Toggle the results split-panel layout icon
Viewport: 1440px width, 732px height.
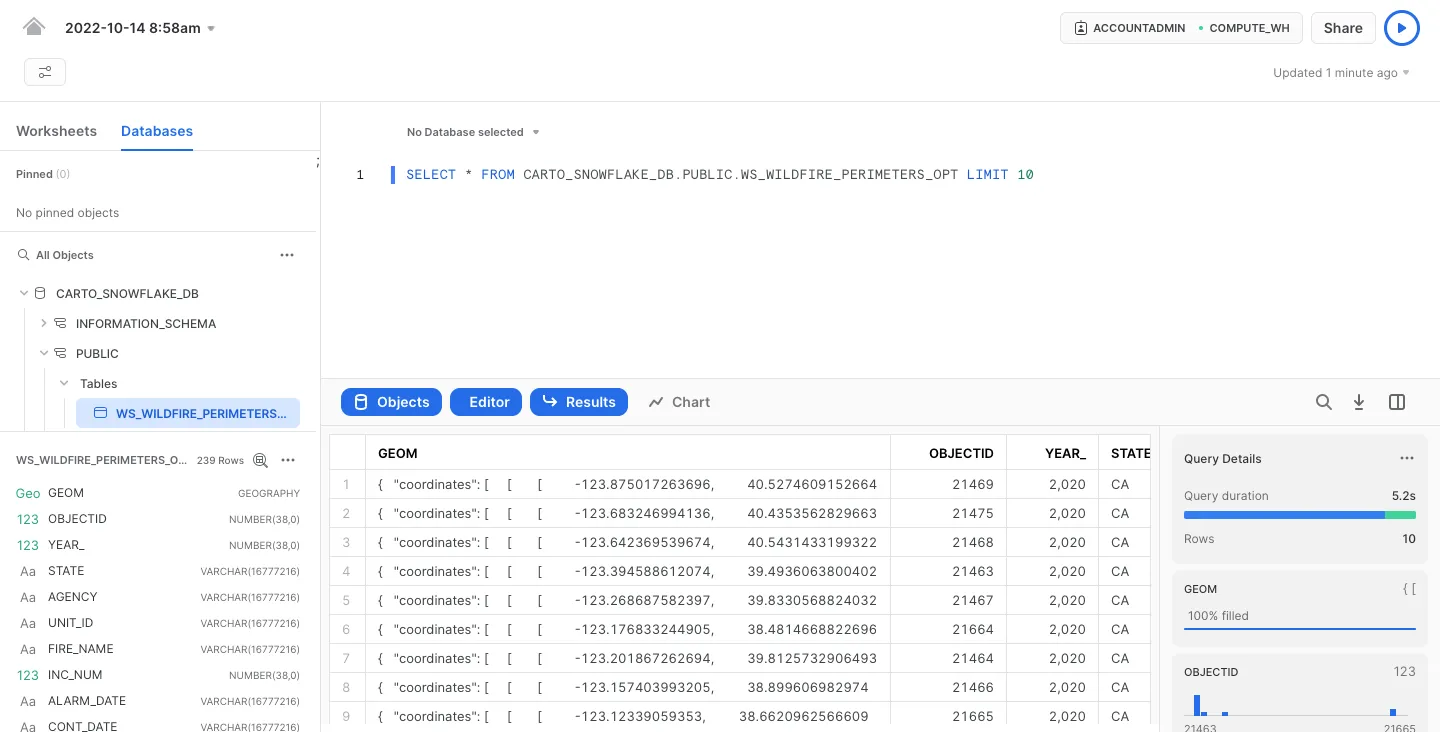click(x=1397, y=402)
